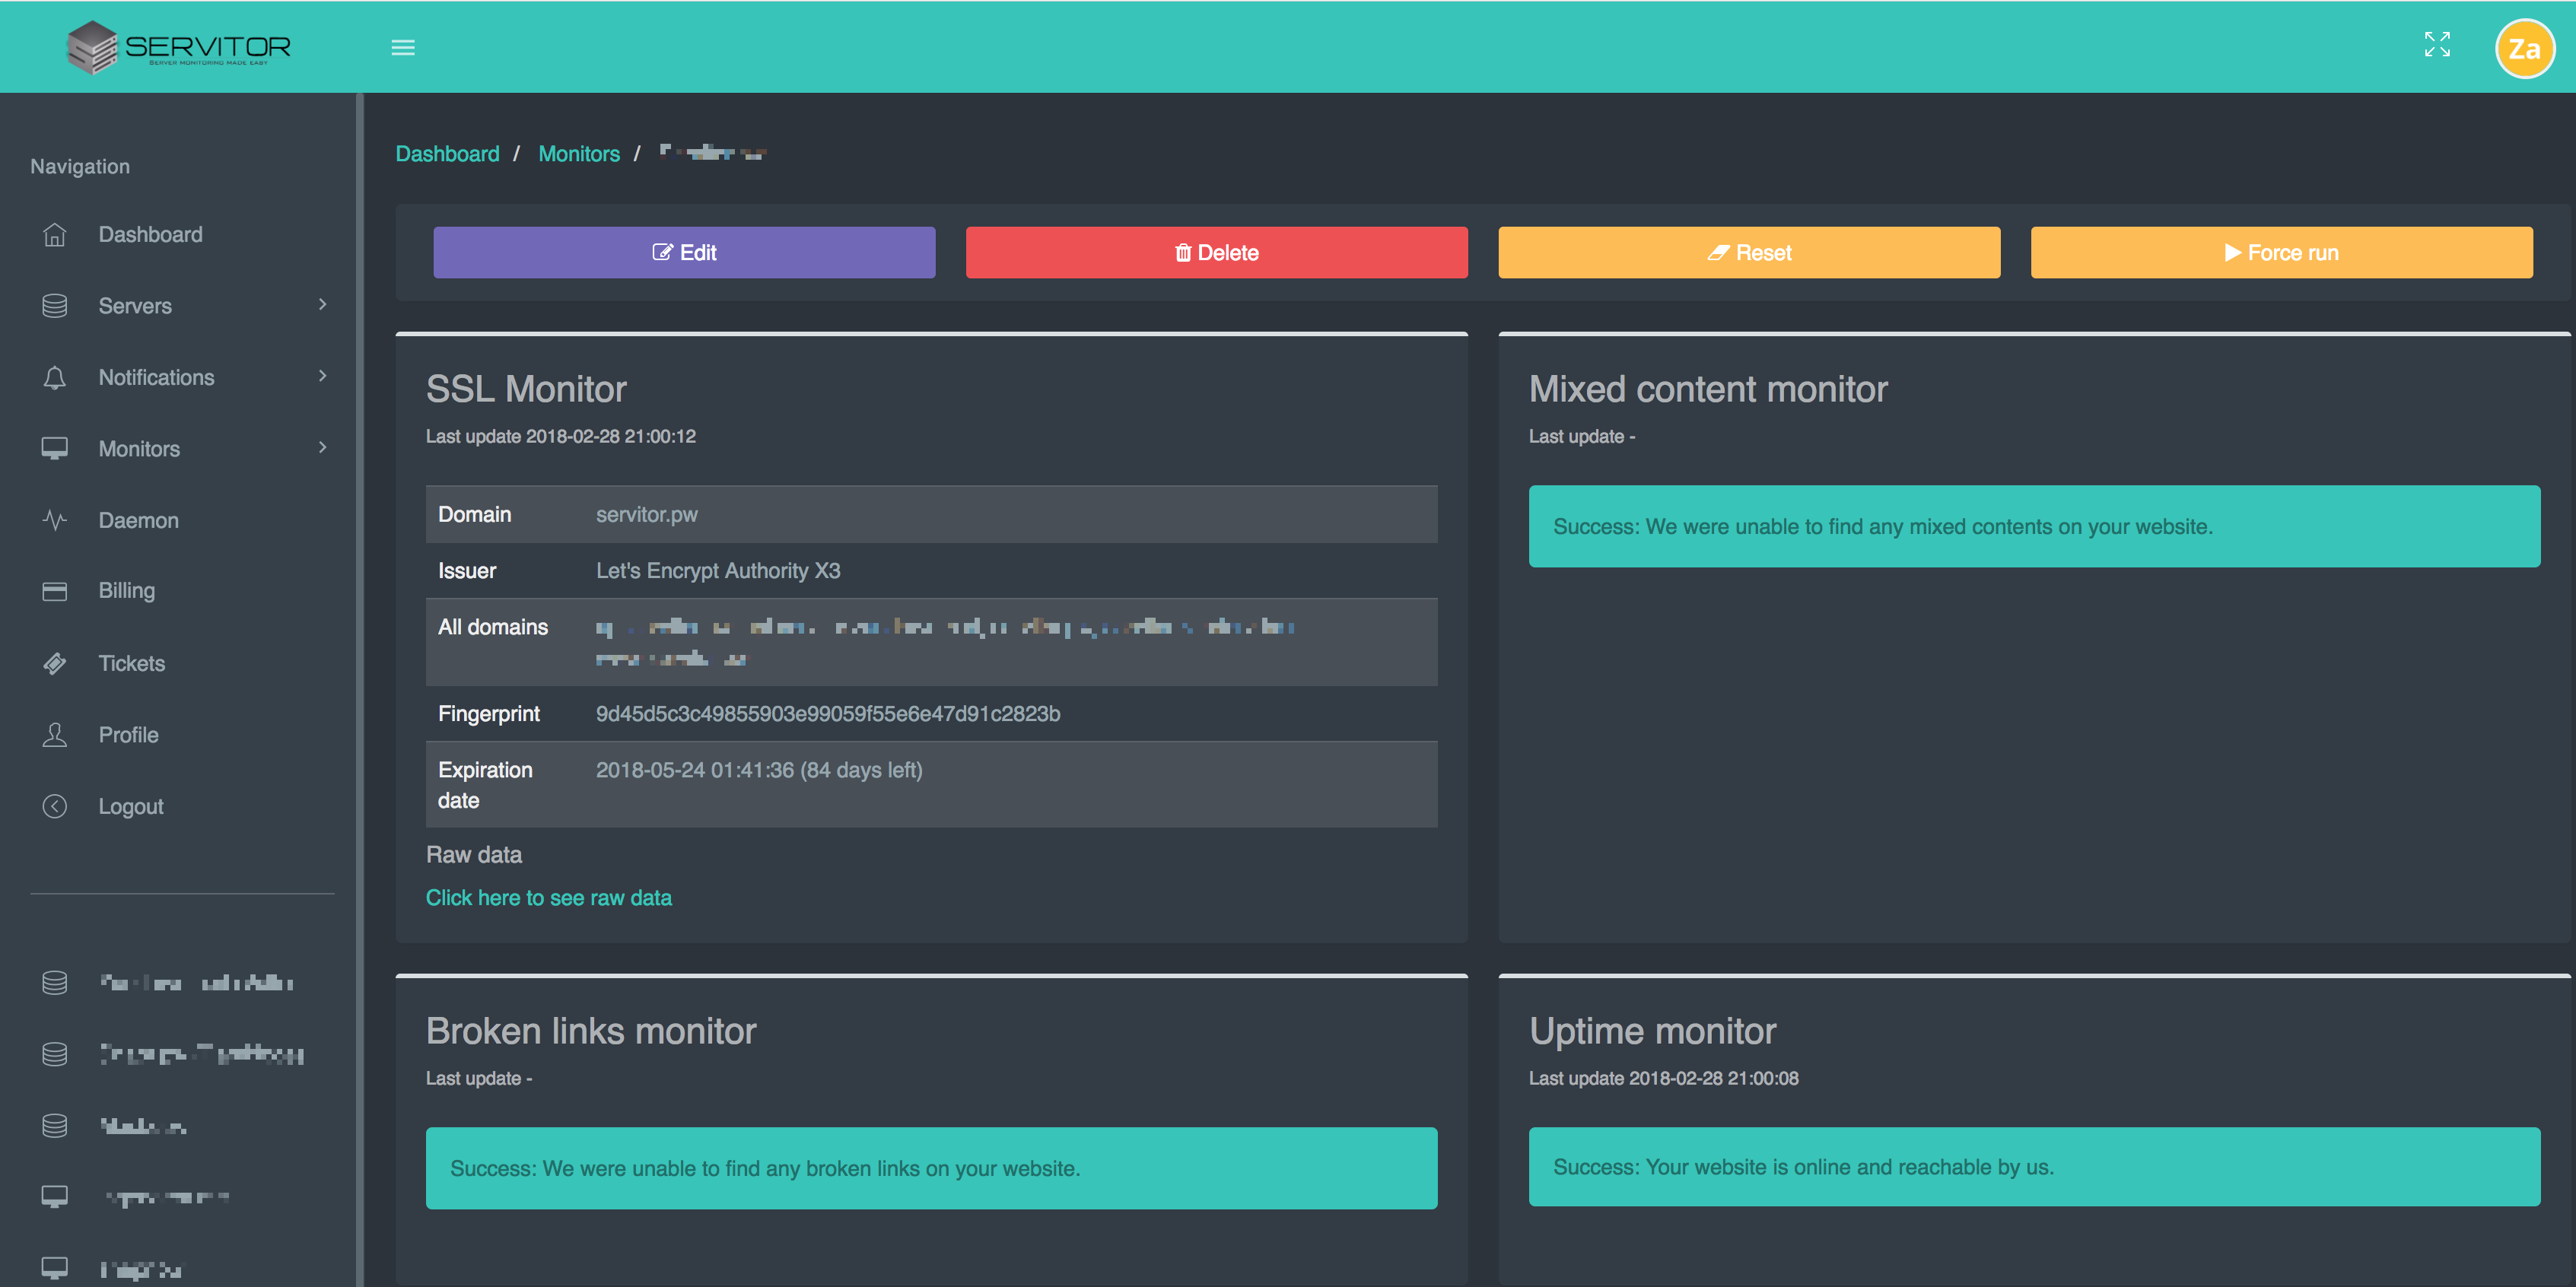Click the Profile person icon
Viewport: 2576px width, 1287px height.
55,735
